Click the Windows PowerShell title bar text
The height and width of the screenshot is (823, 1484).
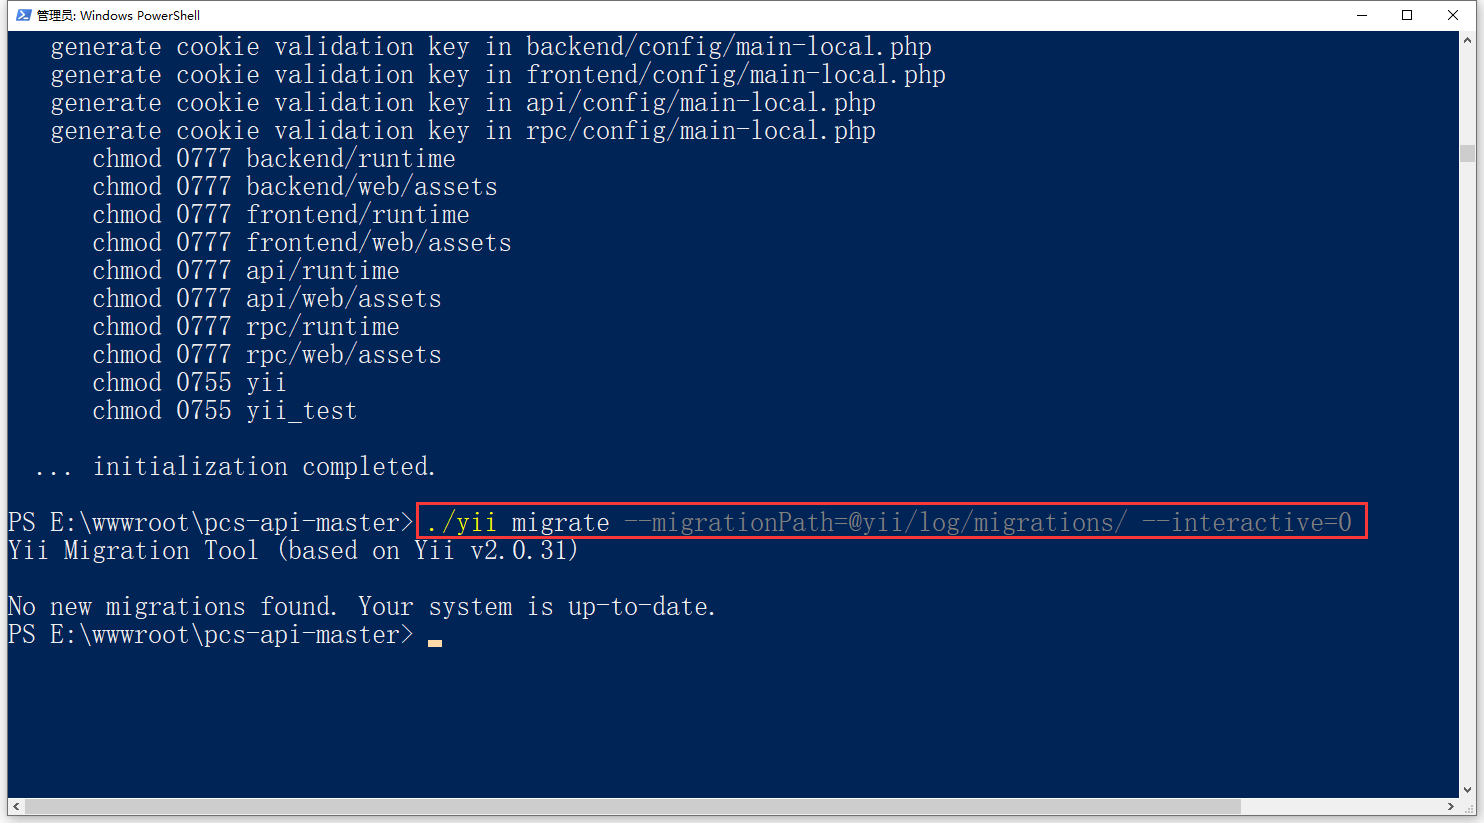point(118,15)
